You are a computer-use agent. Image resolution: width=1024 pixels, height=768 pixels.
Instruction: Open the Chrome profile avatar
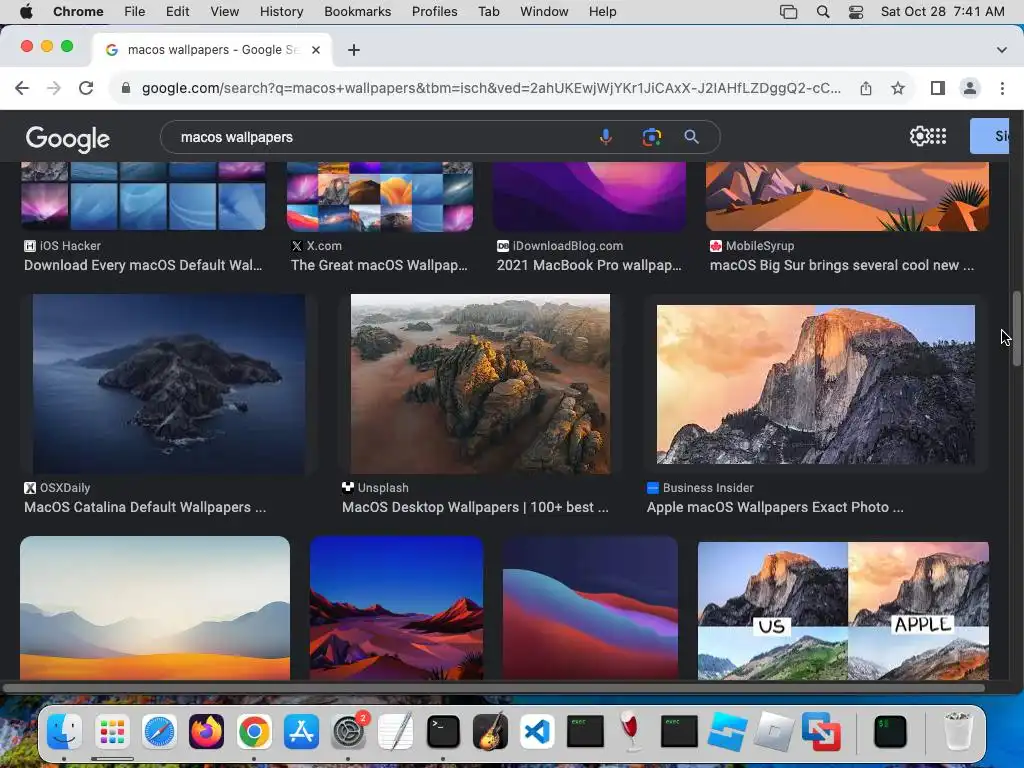pos(970,88)
